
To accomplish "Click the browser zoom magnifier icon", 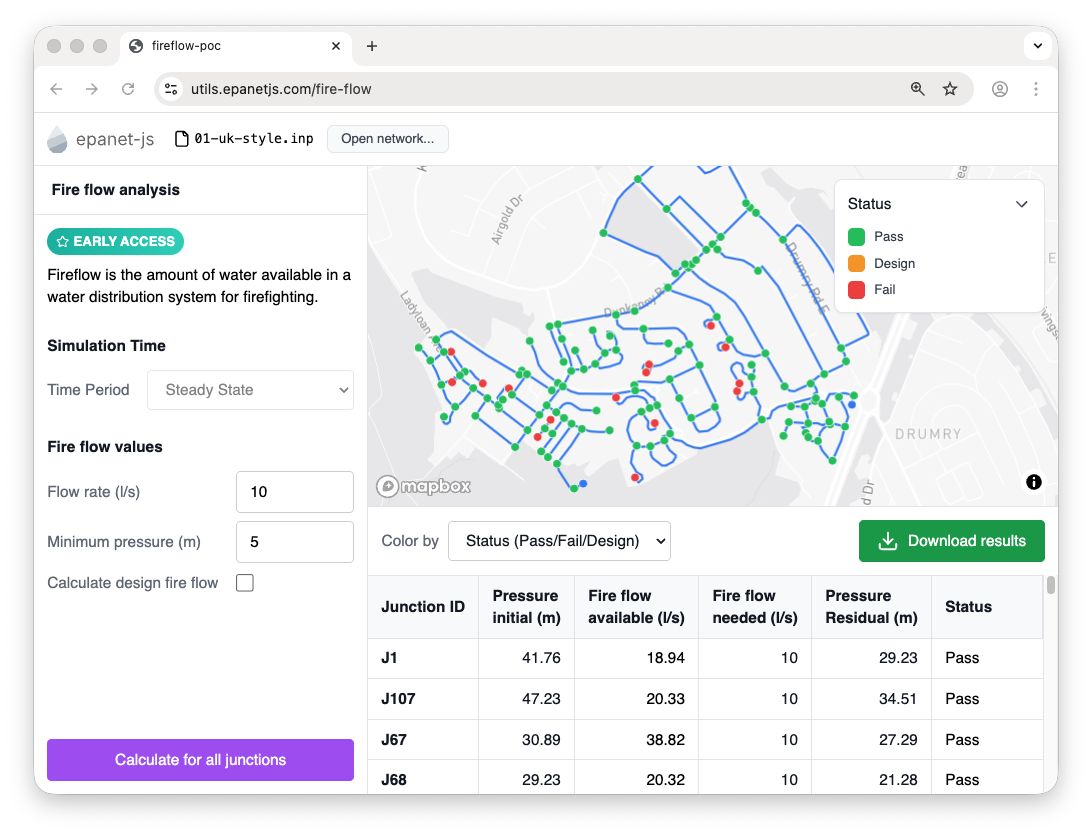I will tap(917, 89).
